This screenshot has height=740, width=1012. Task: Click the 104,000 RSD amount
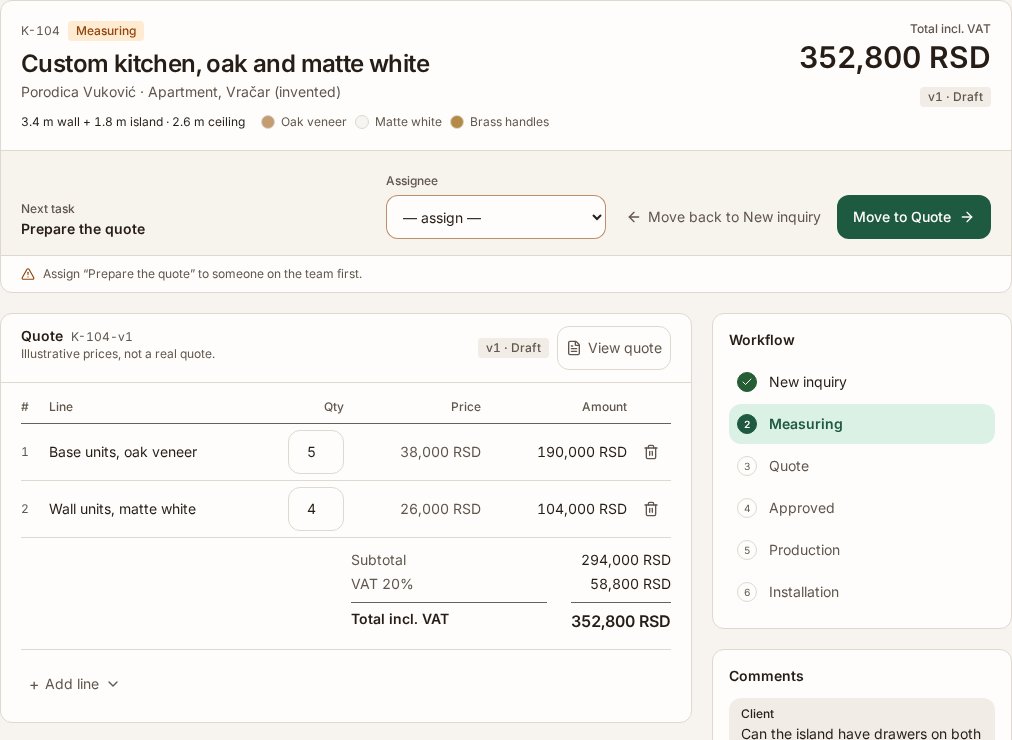click(x=582, y=509)
